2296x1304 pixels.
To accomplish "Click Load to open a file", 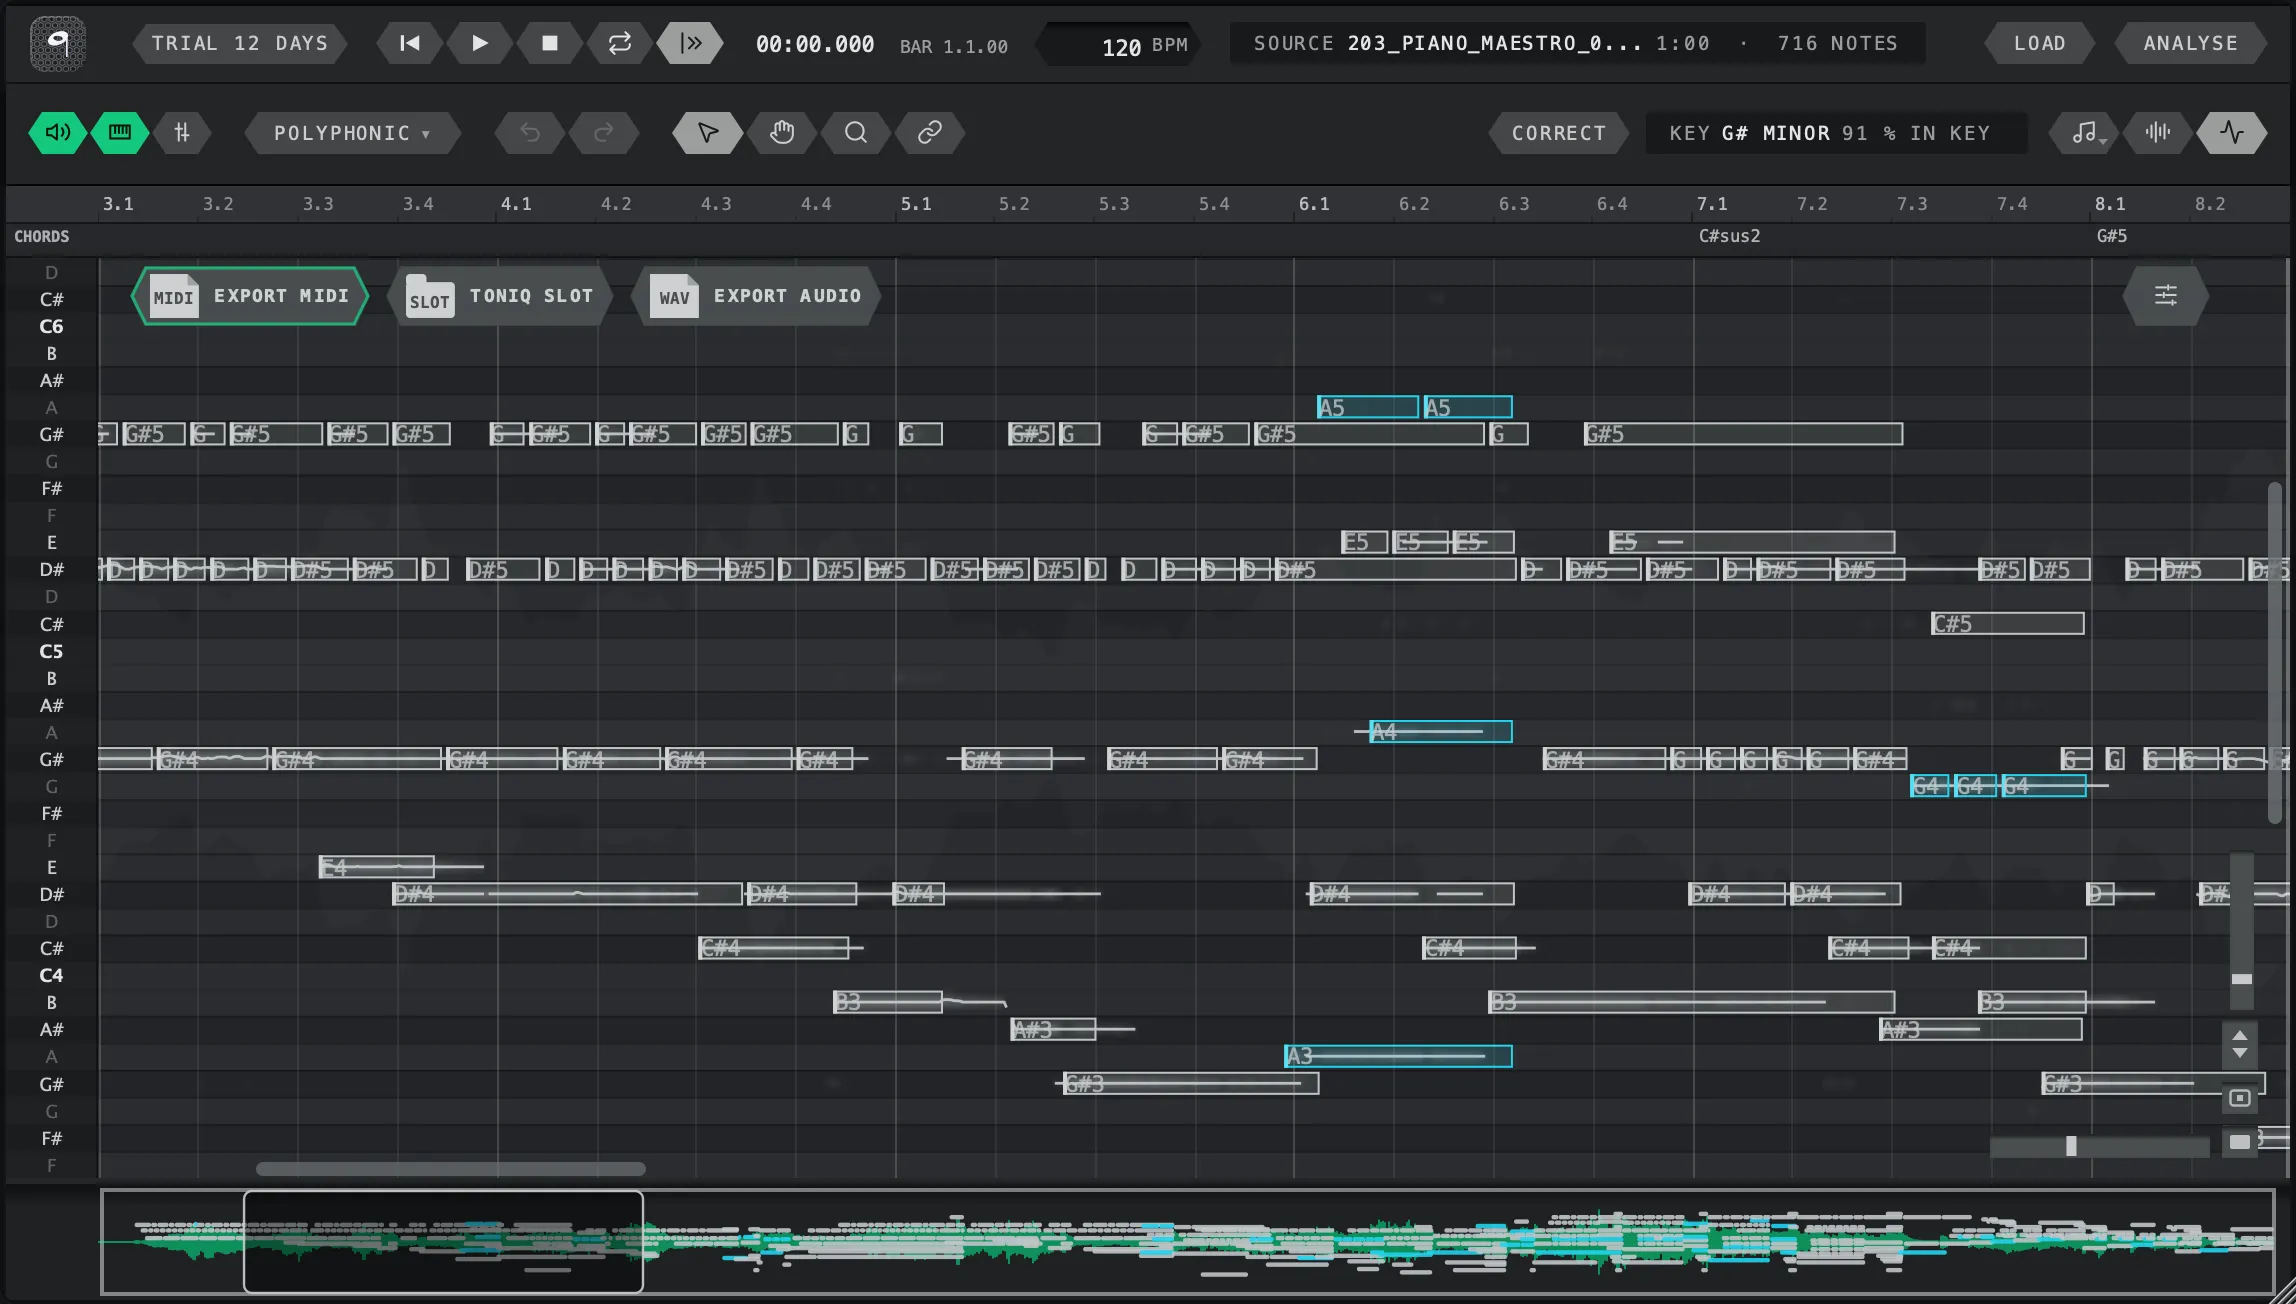I will click(2039, 43).
